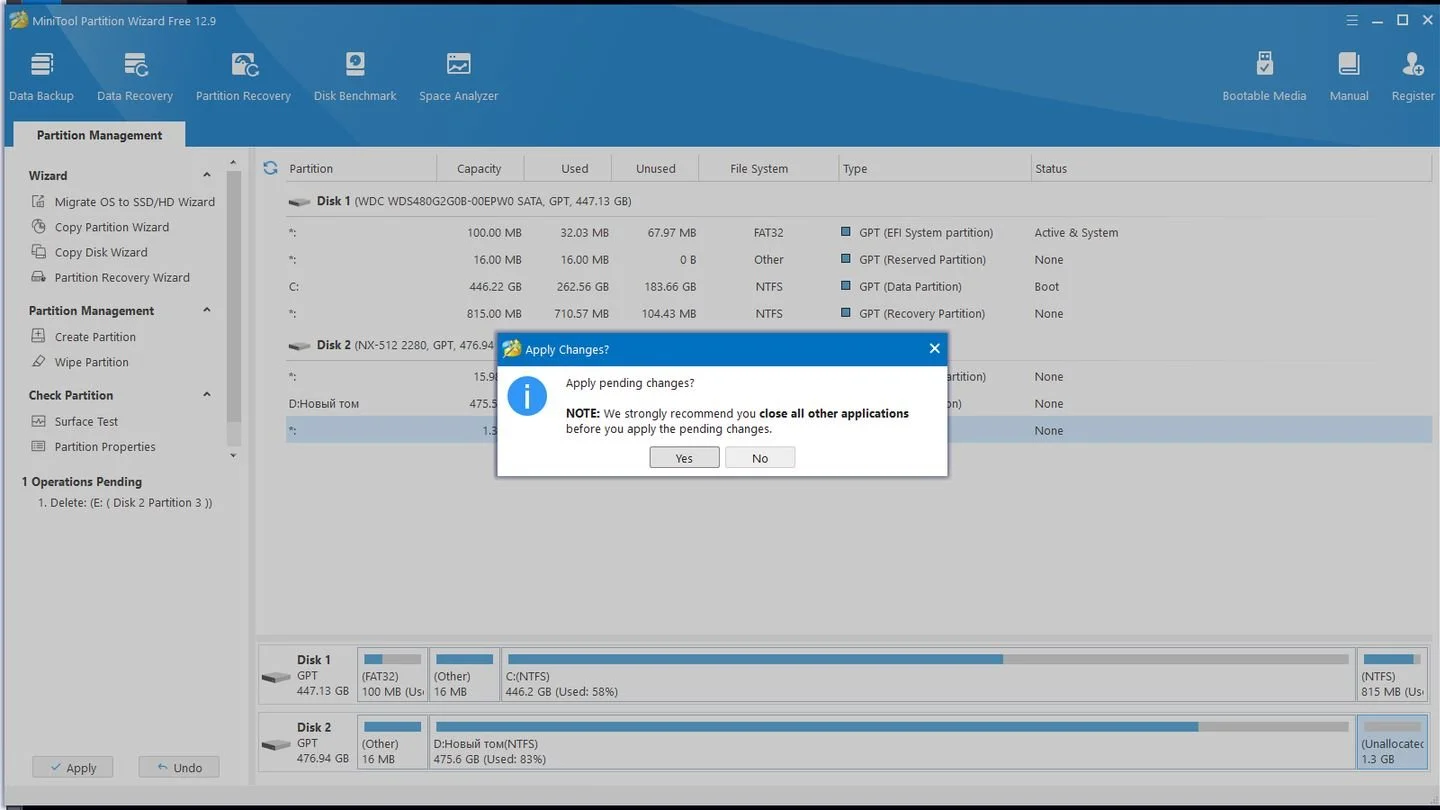Open the Manual icon
This screenshot has height=810, width=1440.
tap(1349, 77)
